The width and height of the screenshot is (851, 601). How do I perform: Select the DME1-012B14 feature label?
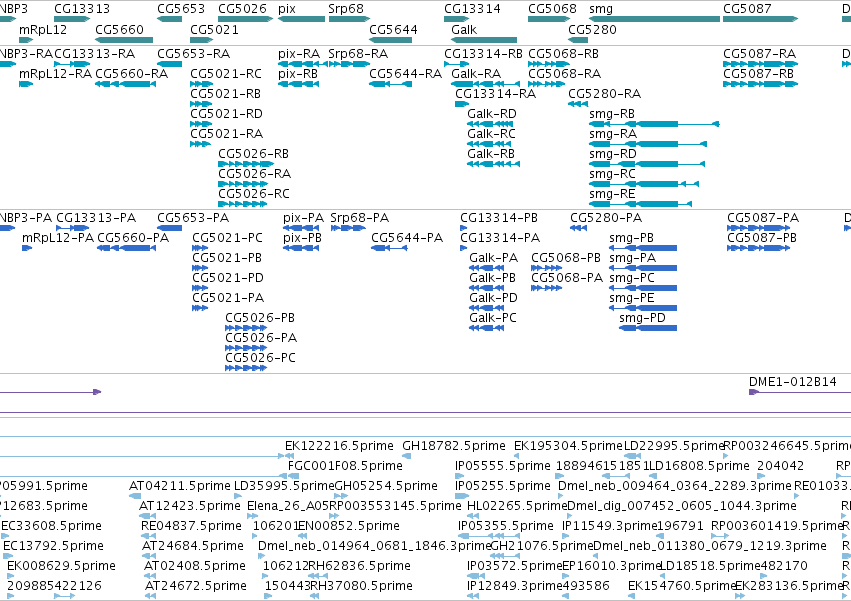[793, 382]
